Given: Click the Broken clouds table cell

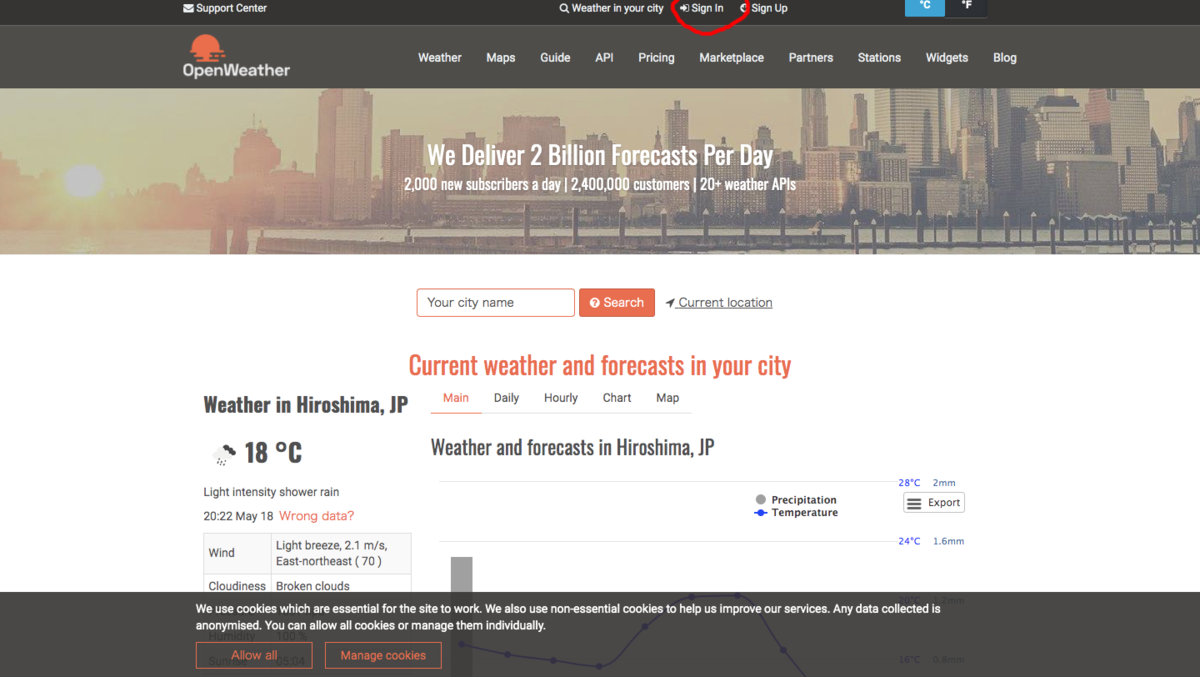Looking at the screenshot, I should (x=341, y=586).
